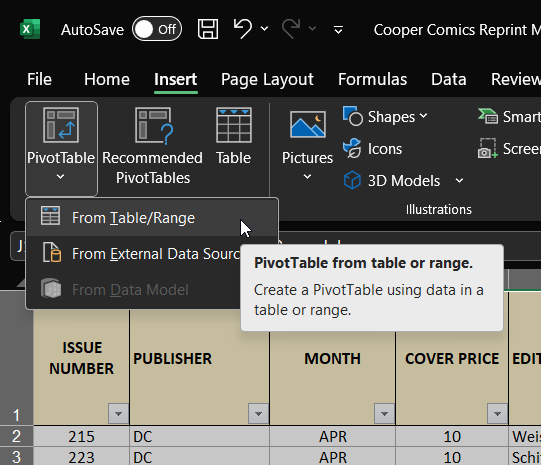The height and width of the screenshot is (465, 541).
Task: Click the Undo arrow icon
Action: tap(243, 28)
